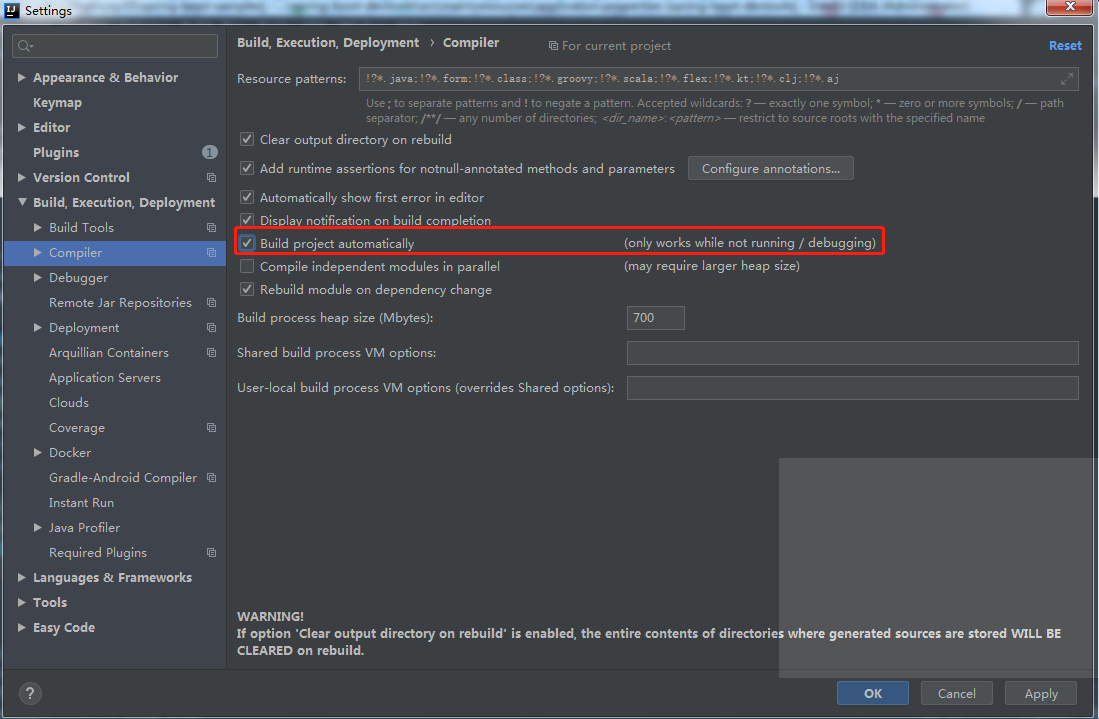The height and width of the screenshot is (719, 1099).
Task: Click the search magnifier in settings search box
Action: coord(23,45)
